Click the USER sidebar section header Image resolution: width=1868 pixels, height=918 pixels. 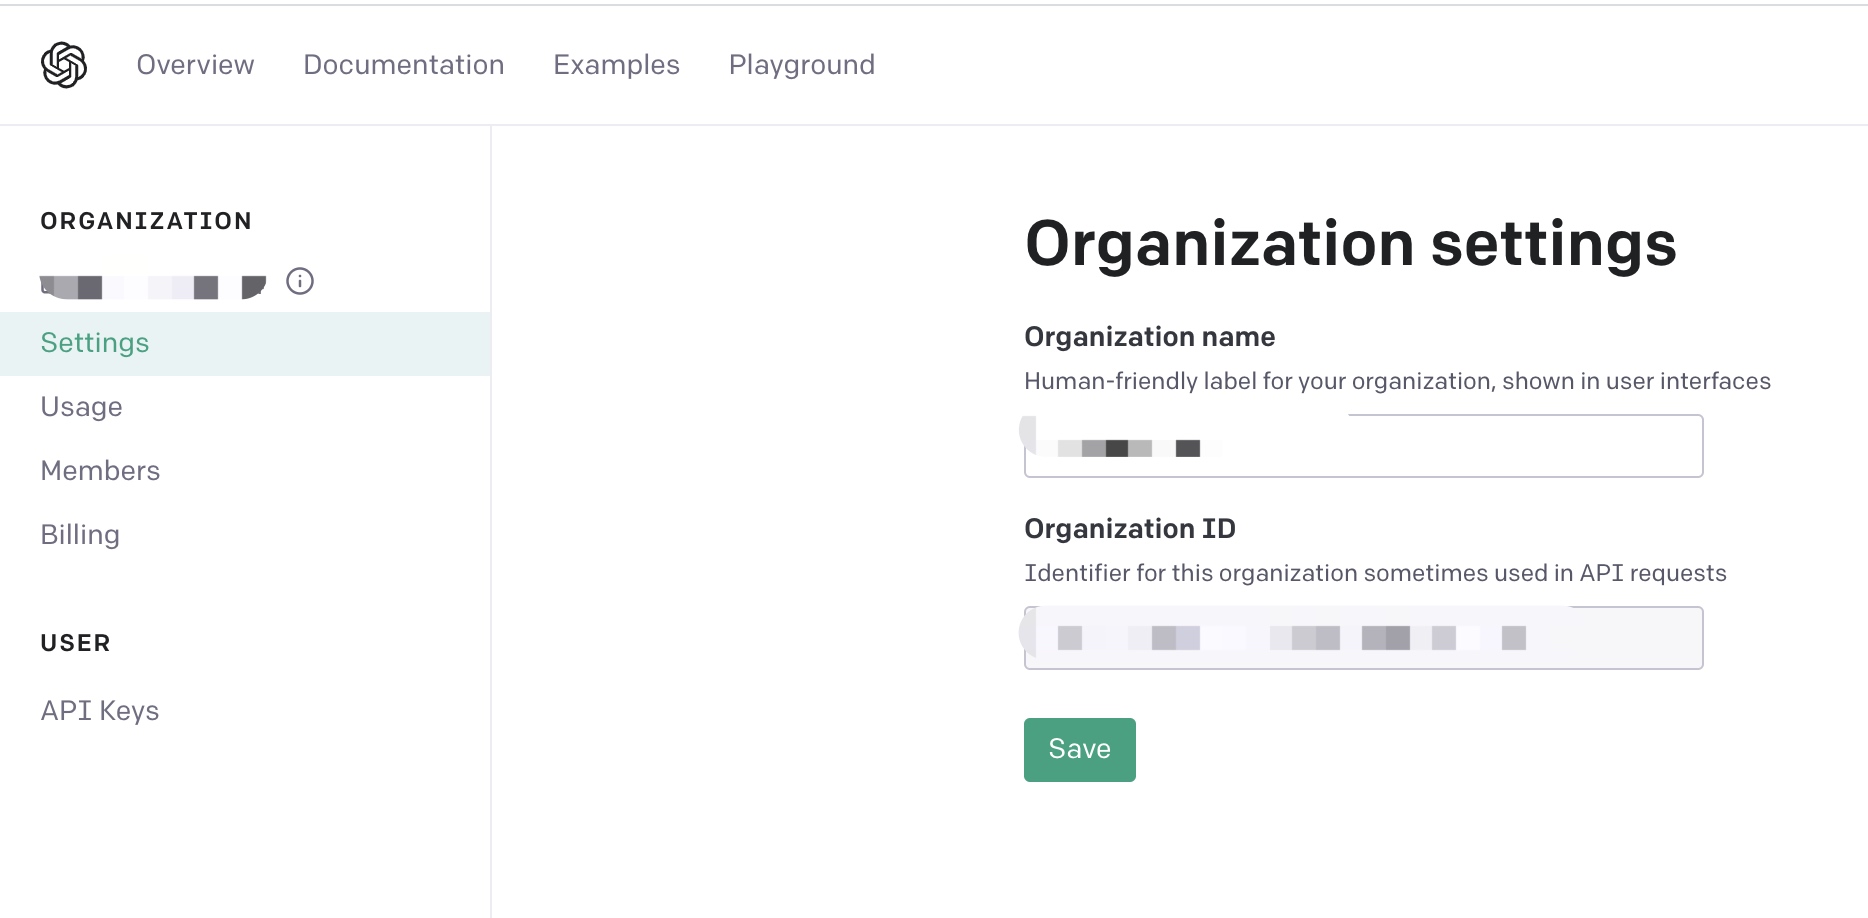pyautogui.click(x=75, y=643)
